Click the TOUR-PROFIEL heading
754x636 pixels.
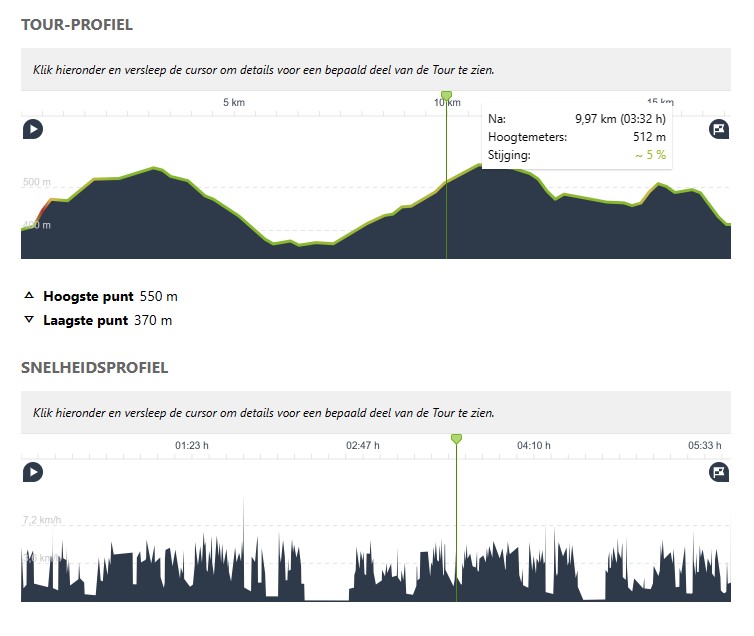tap(77, 24)
